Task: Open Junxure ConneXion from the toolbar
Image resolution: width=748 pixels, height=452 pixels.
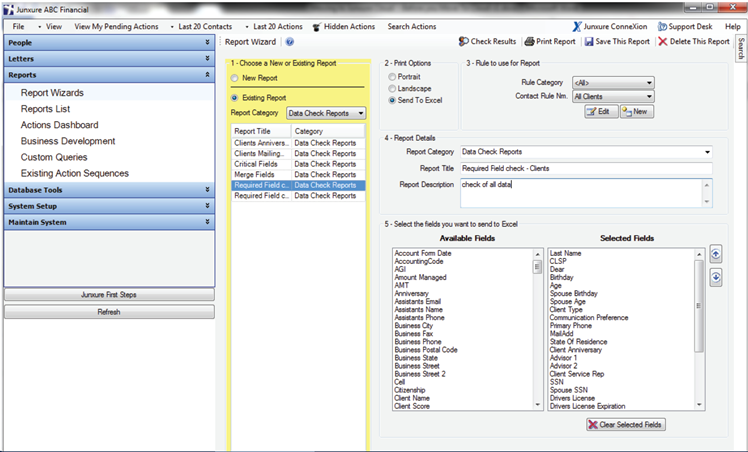Action: pyautogui.click(x=610, y=27)
